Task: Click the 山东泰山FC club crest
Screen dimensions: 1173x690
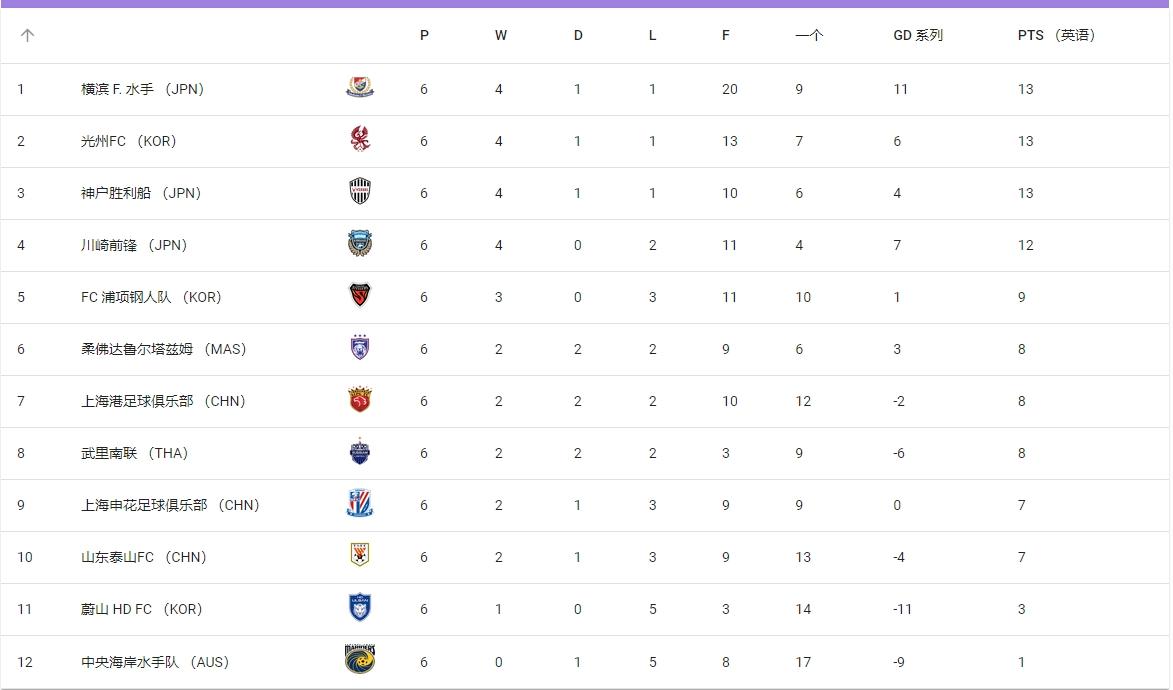Action: (x=360, y=555)
